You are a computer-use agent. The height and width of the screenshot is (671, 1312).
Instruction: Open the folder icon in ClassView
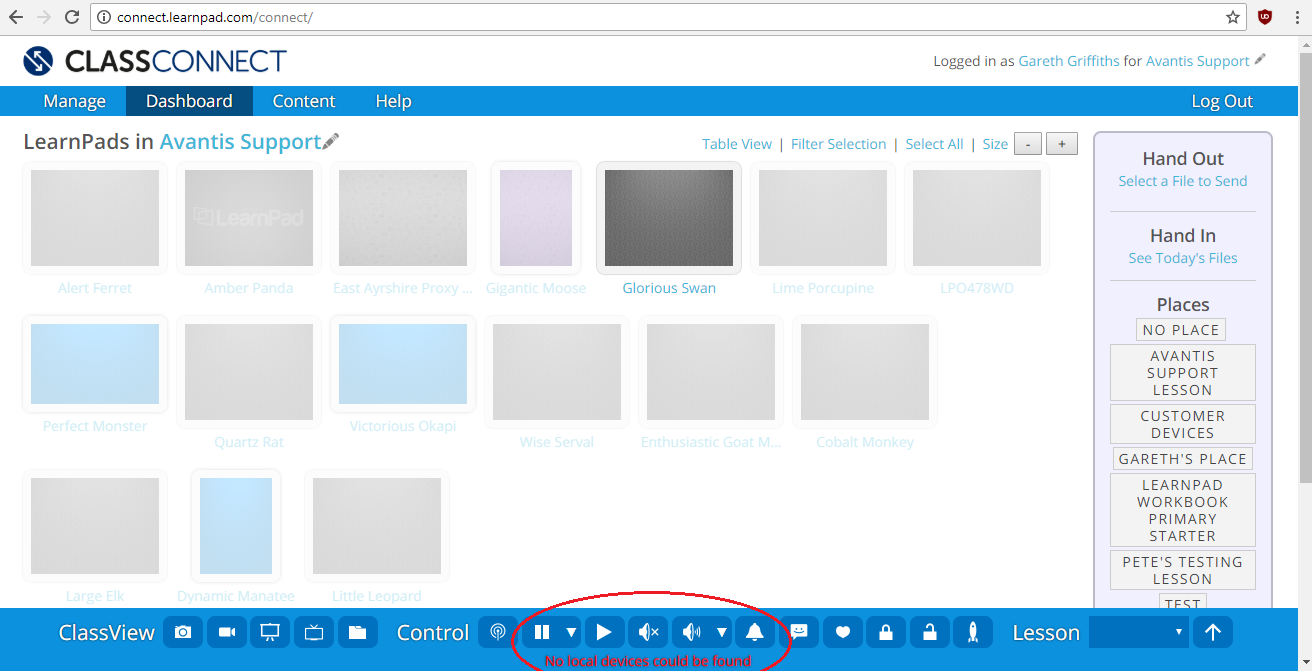tap(357, 632)
